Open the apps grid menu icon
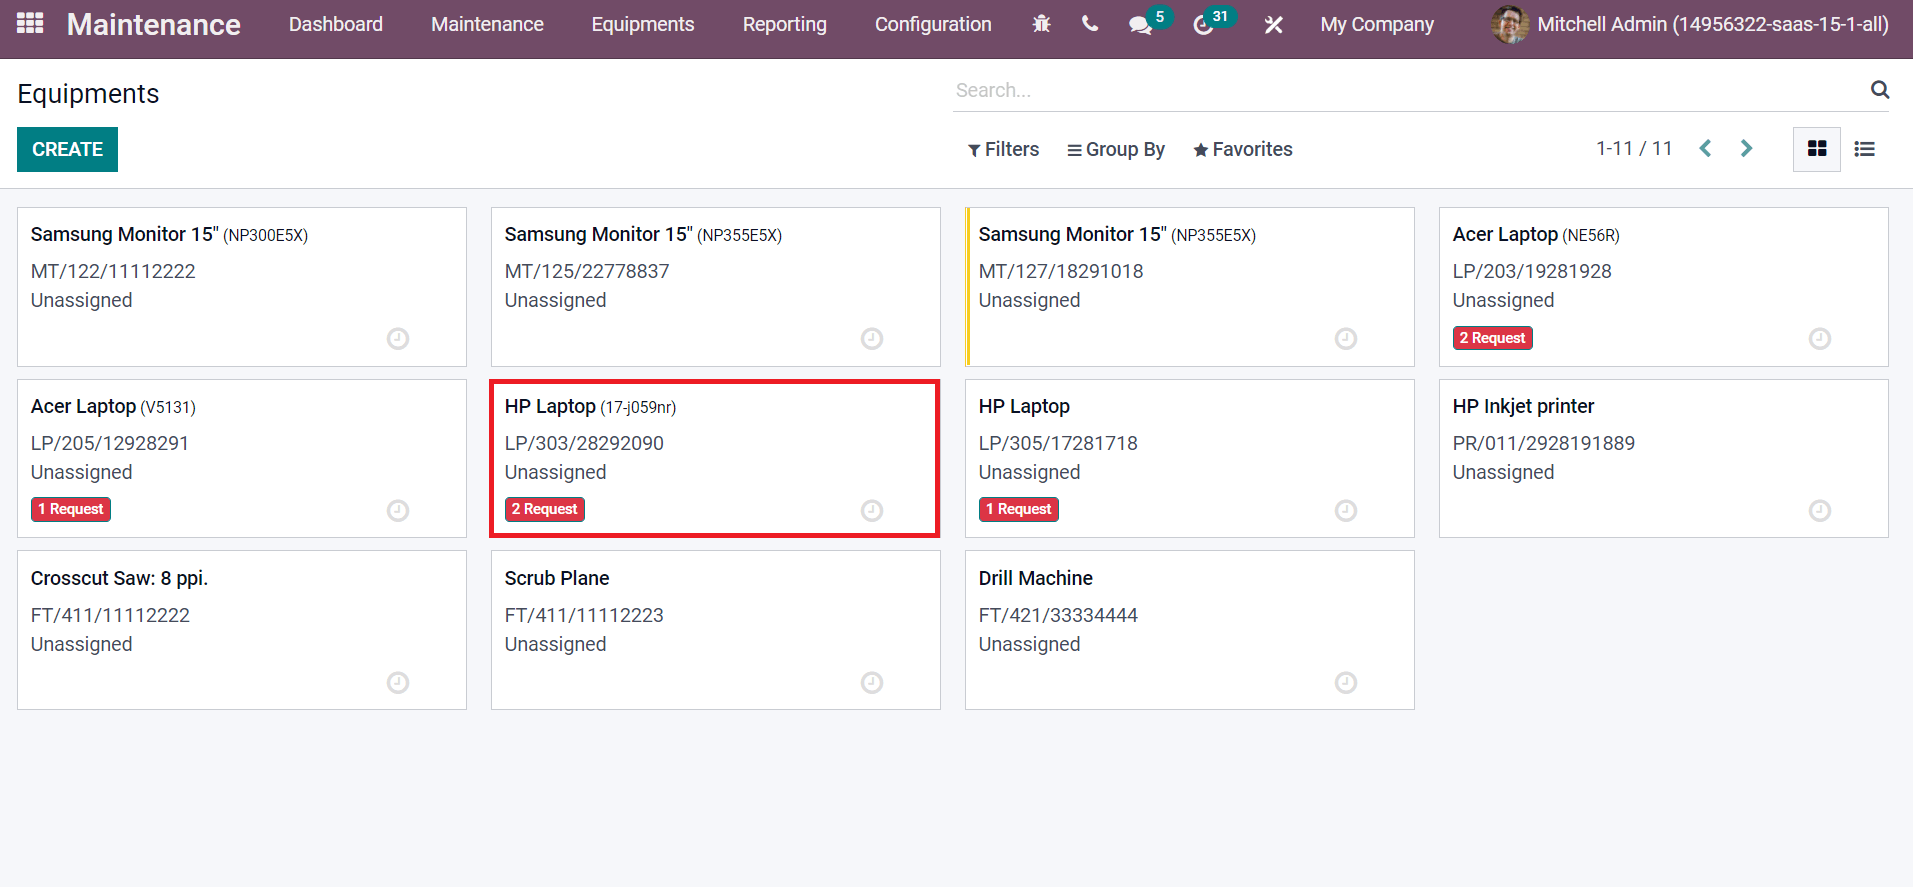 30,23
